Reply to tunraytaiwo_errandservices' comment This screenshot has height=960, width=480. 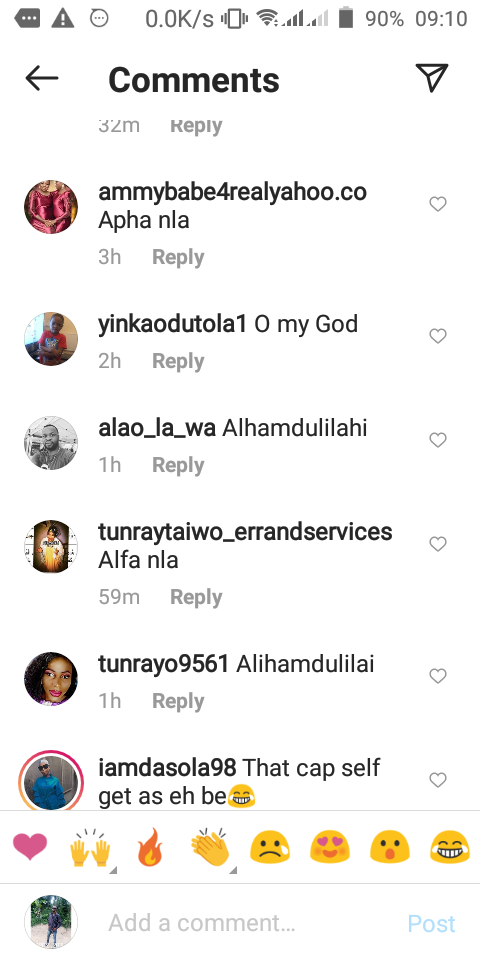coord(196,597)
